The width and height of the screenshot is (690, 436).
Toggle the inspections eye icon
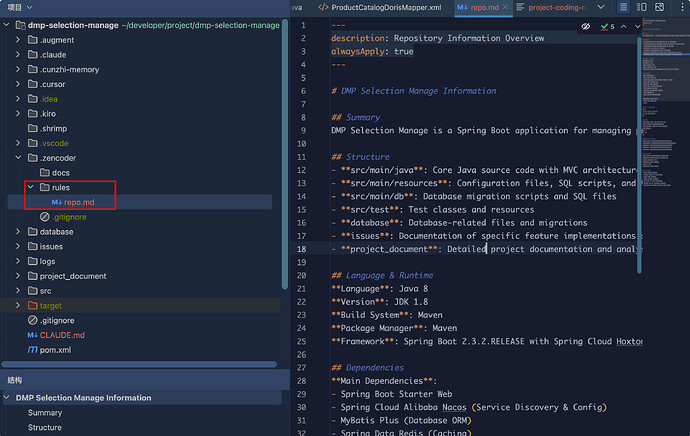pyautogui.click(x=585, y=26)
